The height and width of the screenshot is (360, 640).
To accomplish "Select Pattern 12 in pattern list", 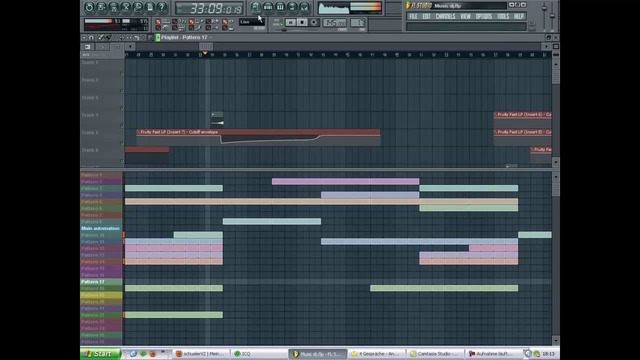I will pyautogui.click(x=101, y=248).
